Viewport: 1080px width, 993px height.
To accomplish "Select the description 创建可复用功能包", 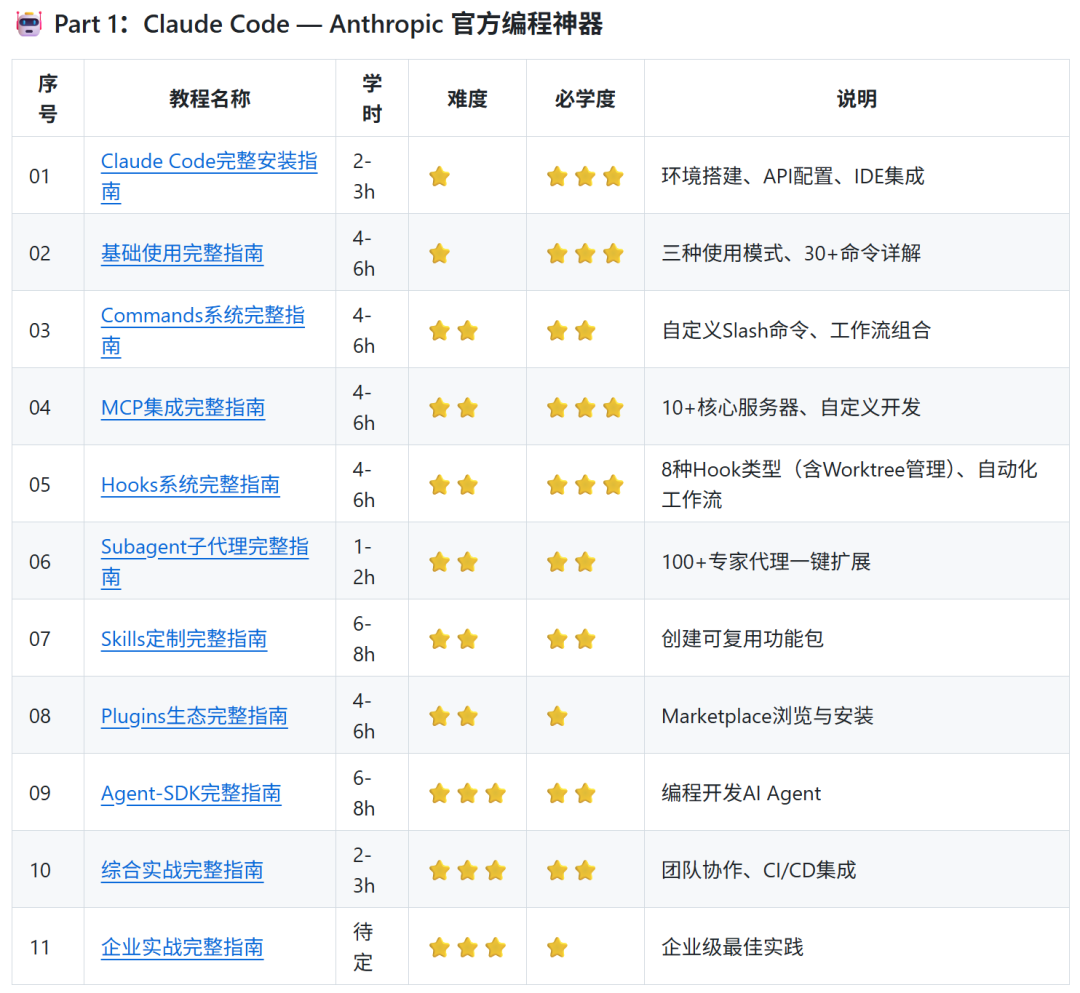I will point(742,639).
